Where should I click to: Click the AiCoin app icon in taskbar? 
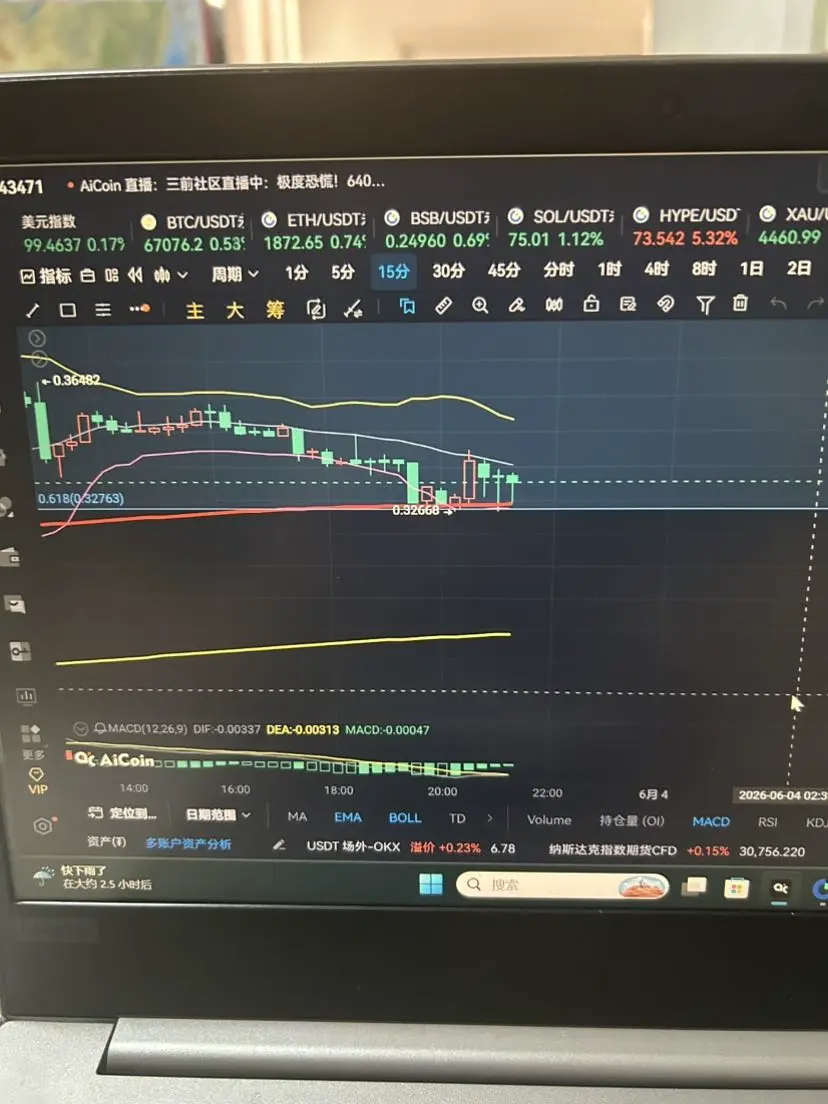click(780, 889)
